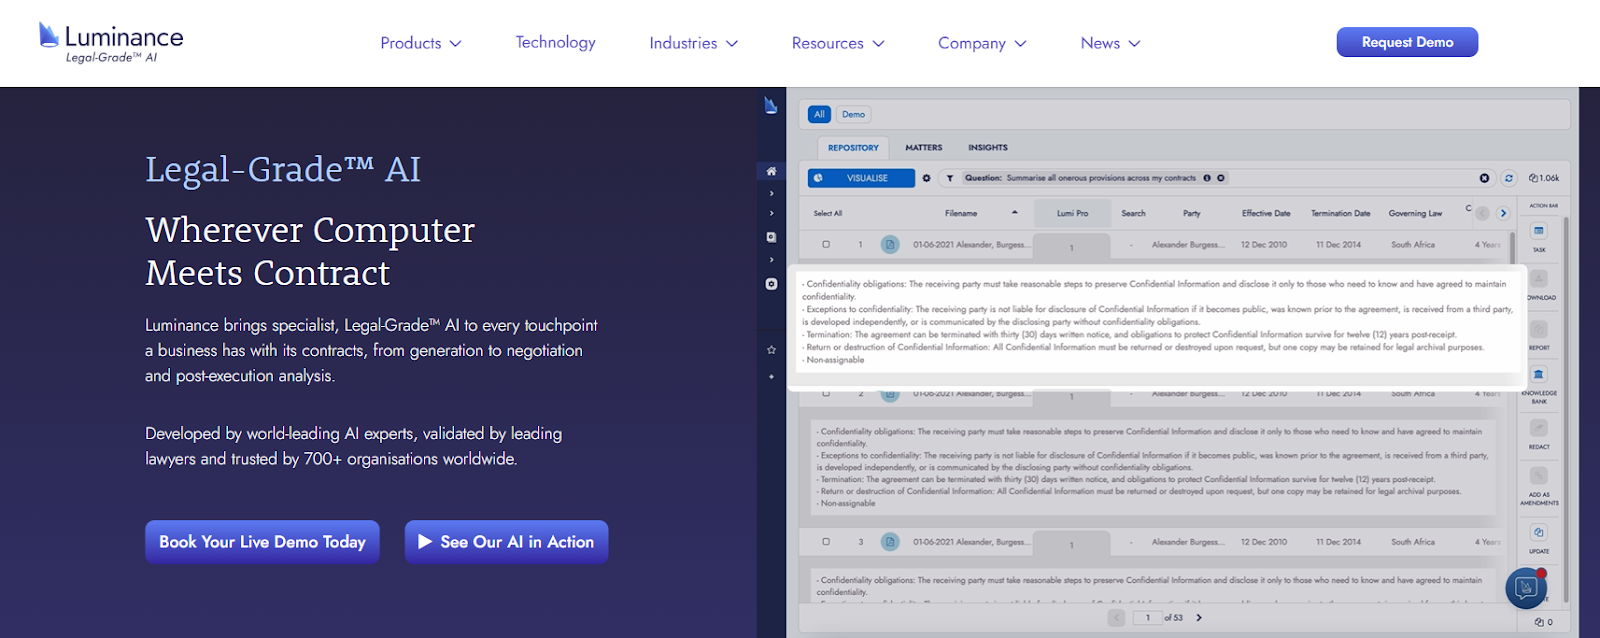Screen dimensions: 1600x638
Task: Click the Task icon in action bar
Action: (1539, 231)
